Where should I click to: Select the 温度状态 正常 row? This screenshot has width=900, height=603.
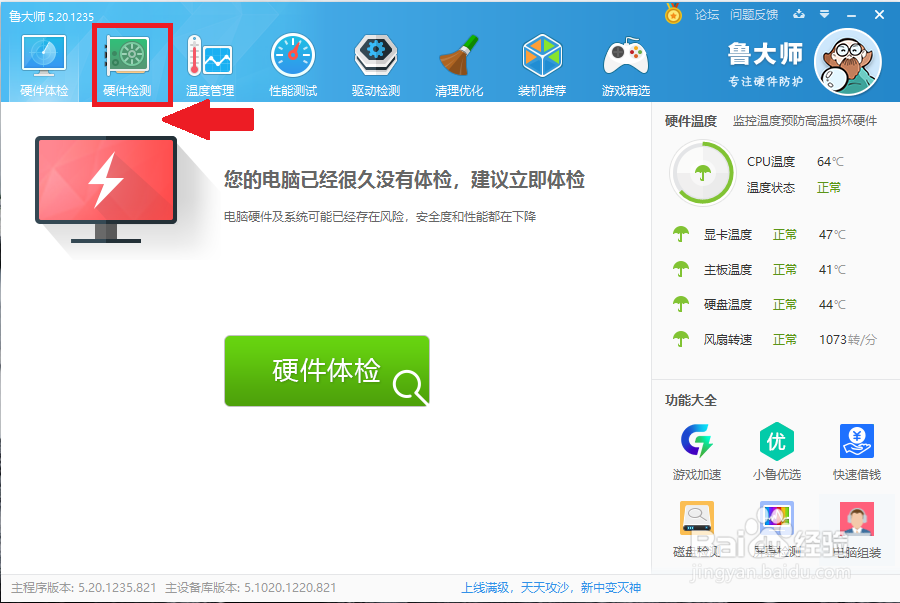[x=794, y=188]
